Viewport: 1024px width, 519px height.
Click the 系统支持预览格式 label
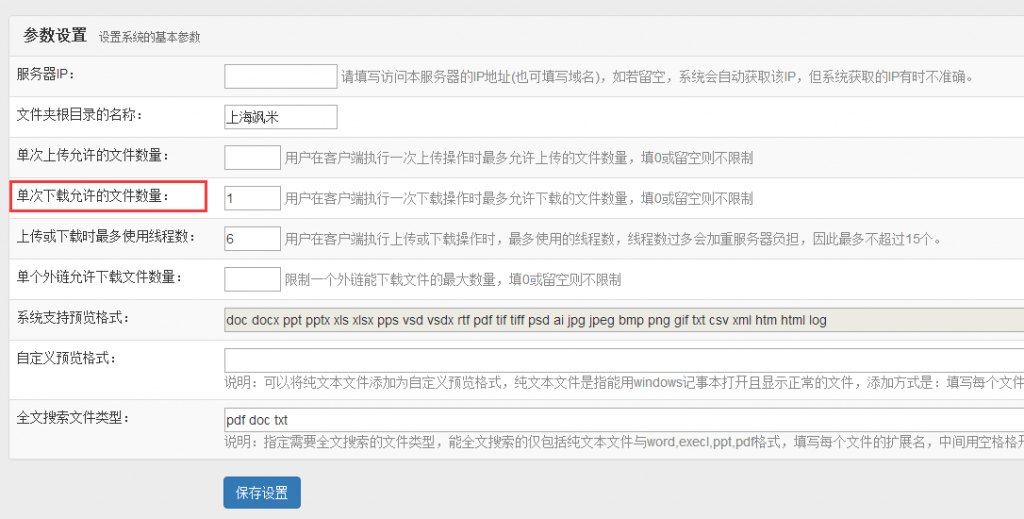[x=74, y=318]
